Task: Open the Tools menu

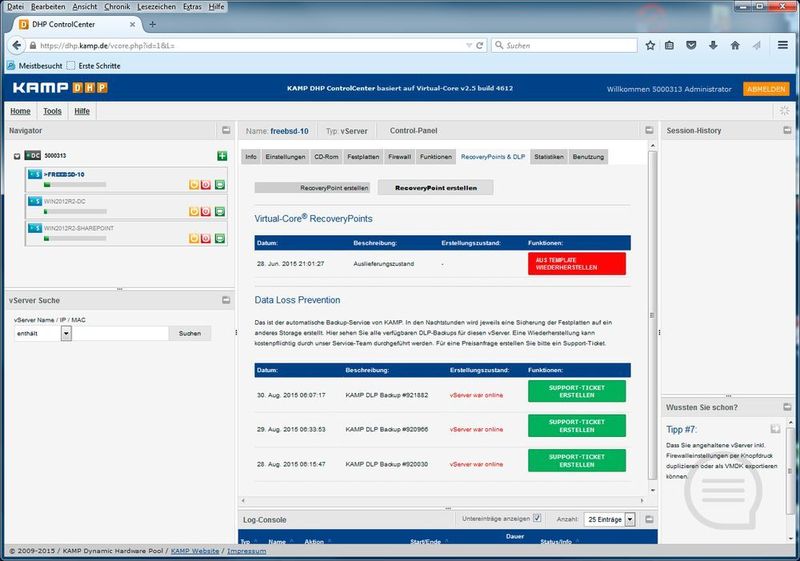Action: (52, 111)
